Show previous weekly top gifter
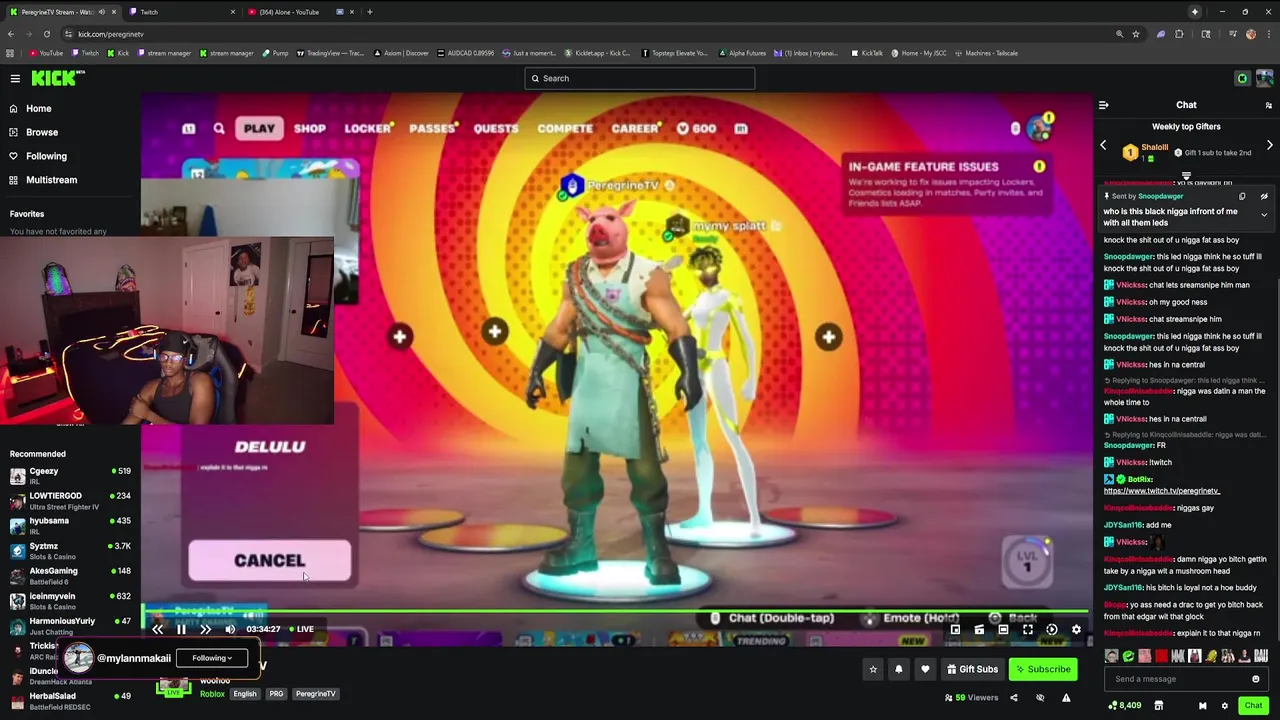1280x720 pixels. point(1104,145)
